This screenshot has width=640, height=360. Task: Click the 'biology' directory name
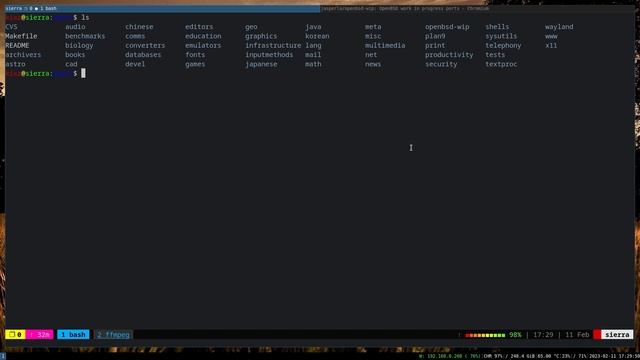coord(79,46)
